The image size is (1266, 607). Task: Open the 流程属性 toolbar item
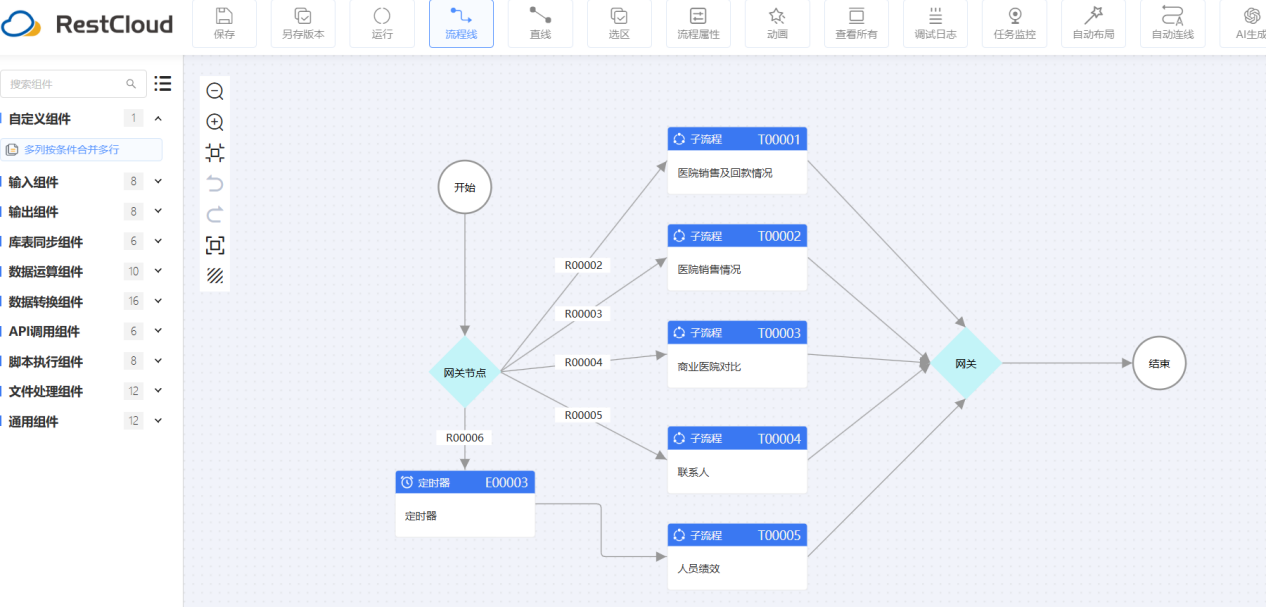tap(698, 23)
